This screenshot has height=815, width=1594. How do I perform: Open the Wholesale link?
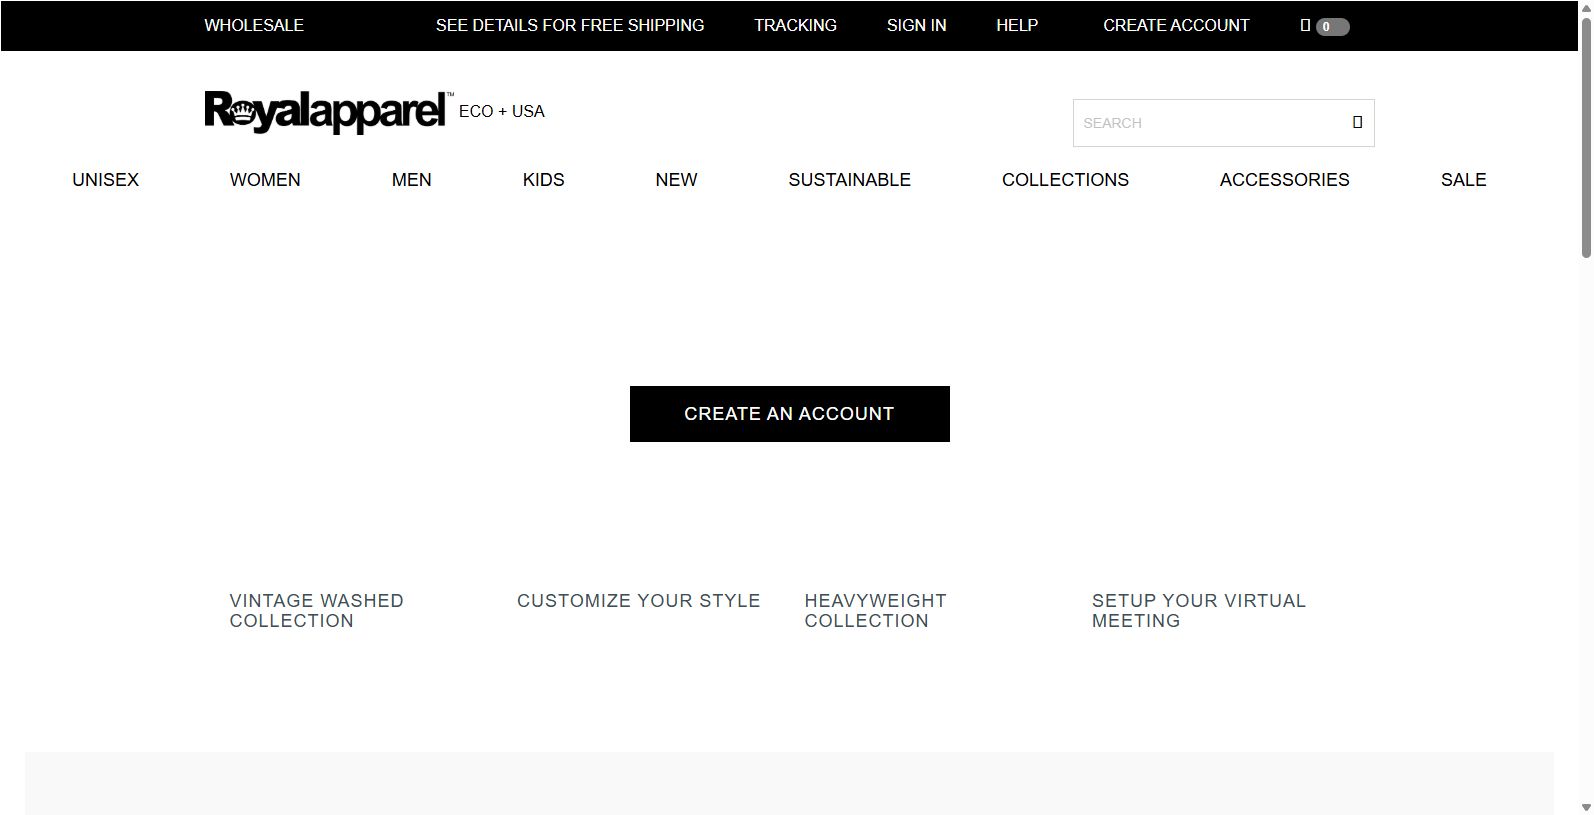tap(254, 25)
